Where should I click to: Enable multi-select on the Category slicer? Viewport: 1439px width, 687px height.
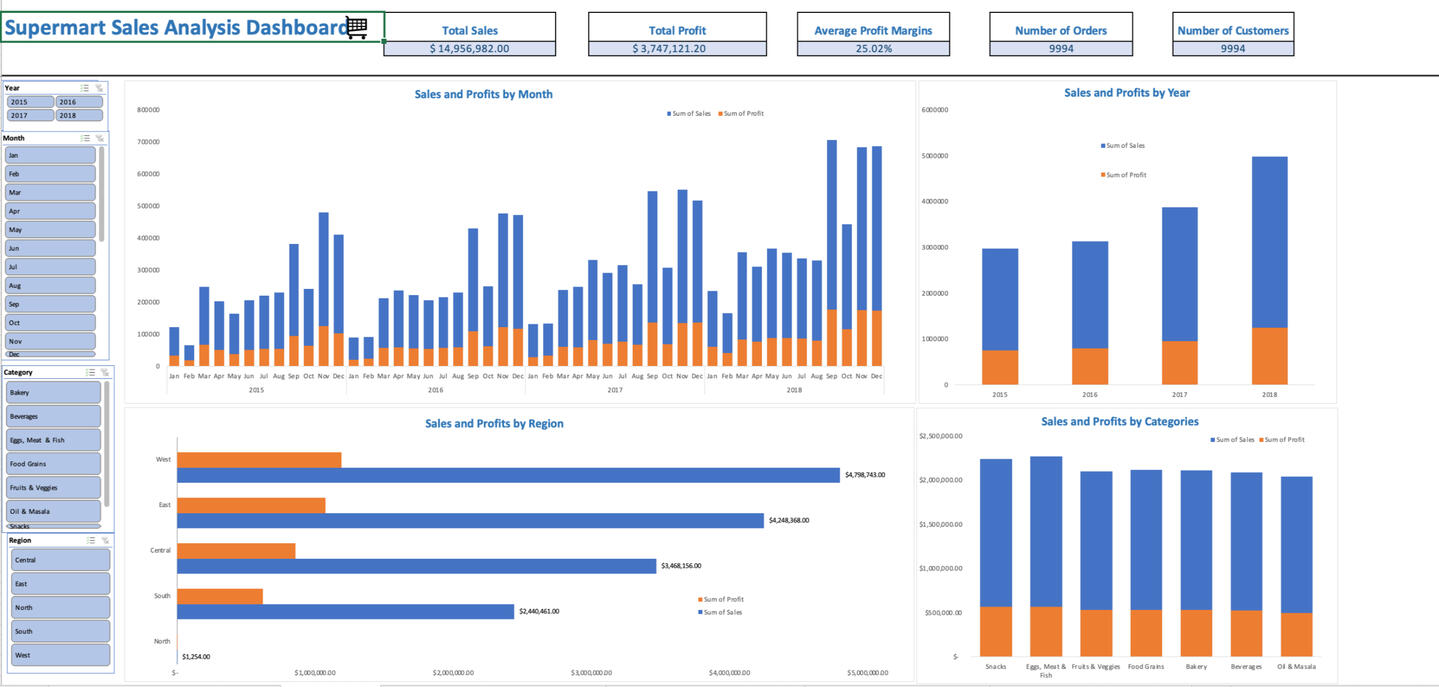pos(90,372)
